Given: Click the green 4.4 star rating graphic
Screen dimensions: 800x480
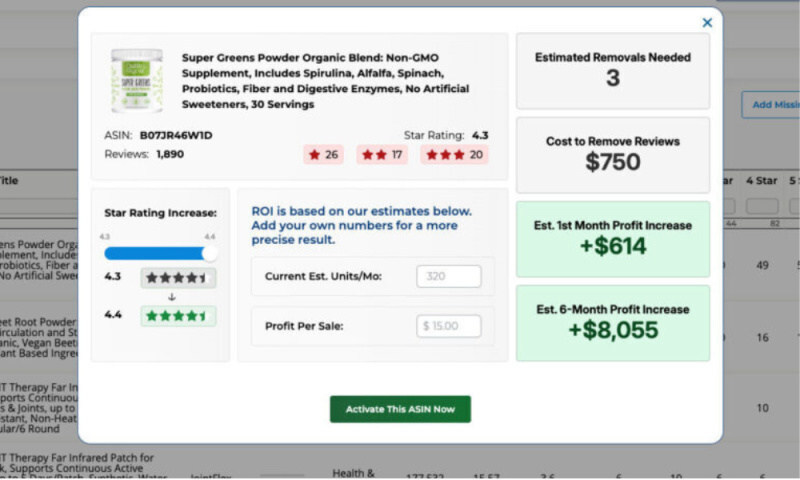Looking at the screenshot, I should (x=178, y=316).
